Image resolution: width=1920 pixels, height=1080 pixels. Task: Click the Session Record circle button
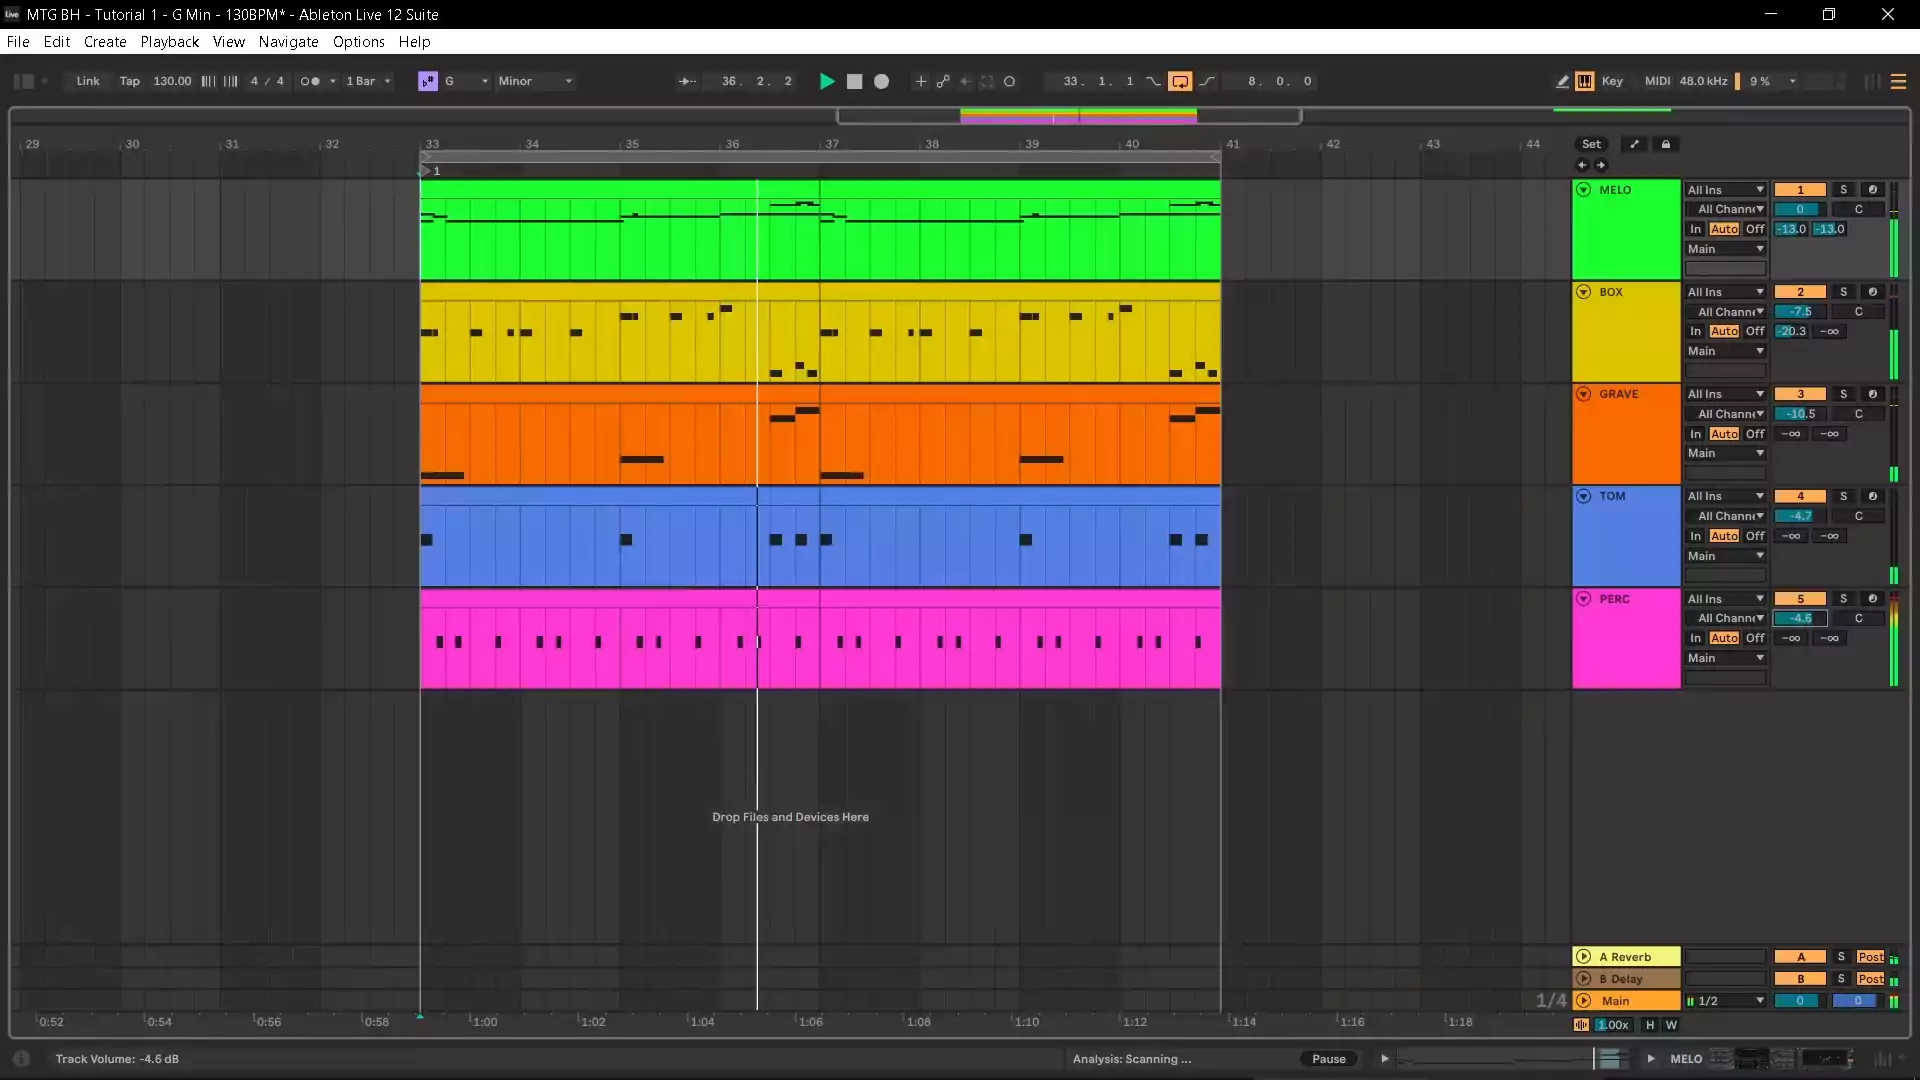(1009, 81)
